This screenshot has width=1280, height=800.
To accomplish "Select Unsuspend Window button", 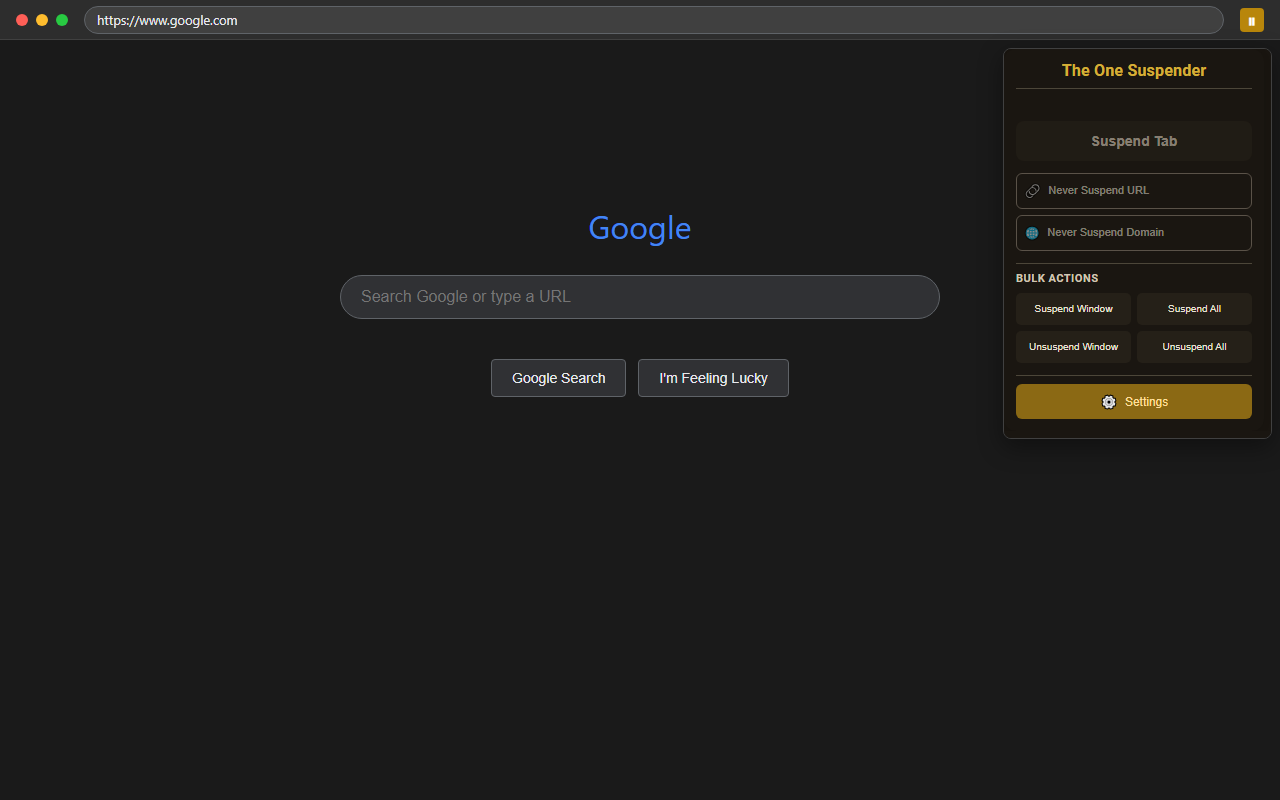I will (1073, 347).
